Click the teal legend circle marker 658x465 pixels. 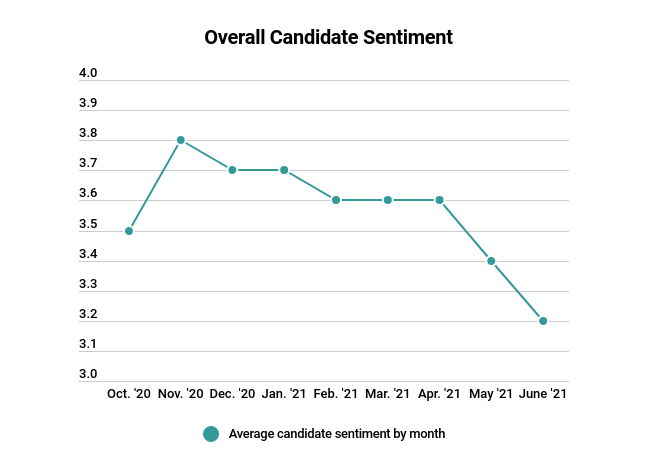click(211, 434)
